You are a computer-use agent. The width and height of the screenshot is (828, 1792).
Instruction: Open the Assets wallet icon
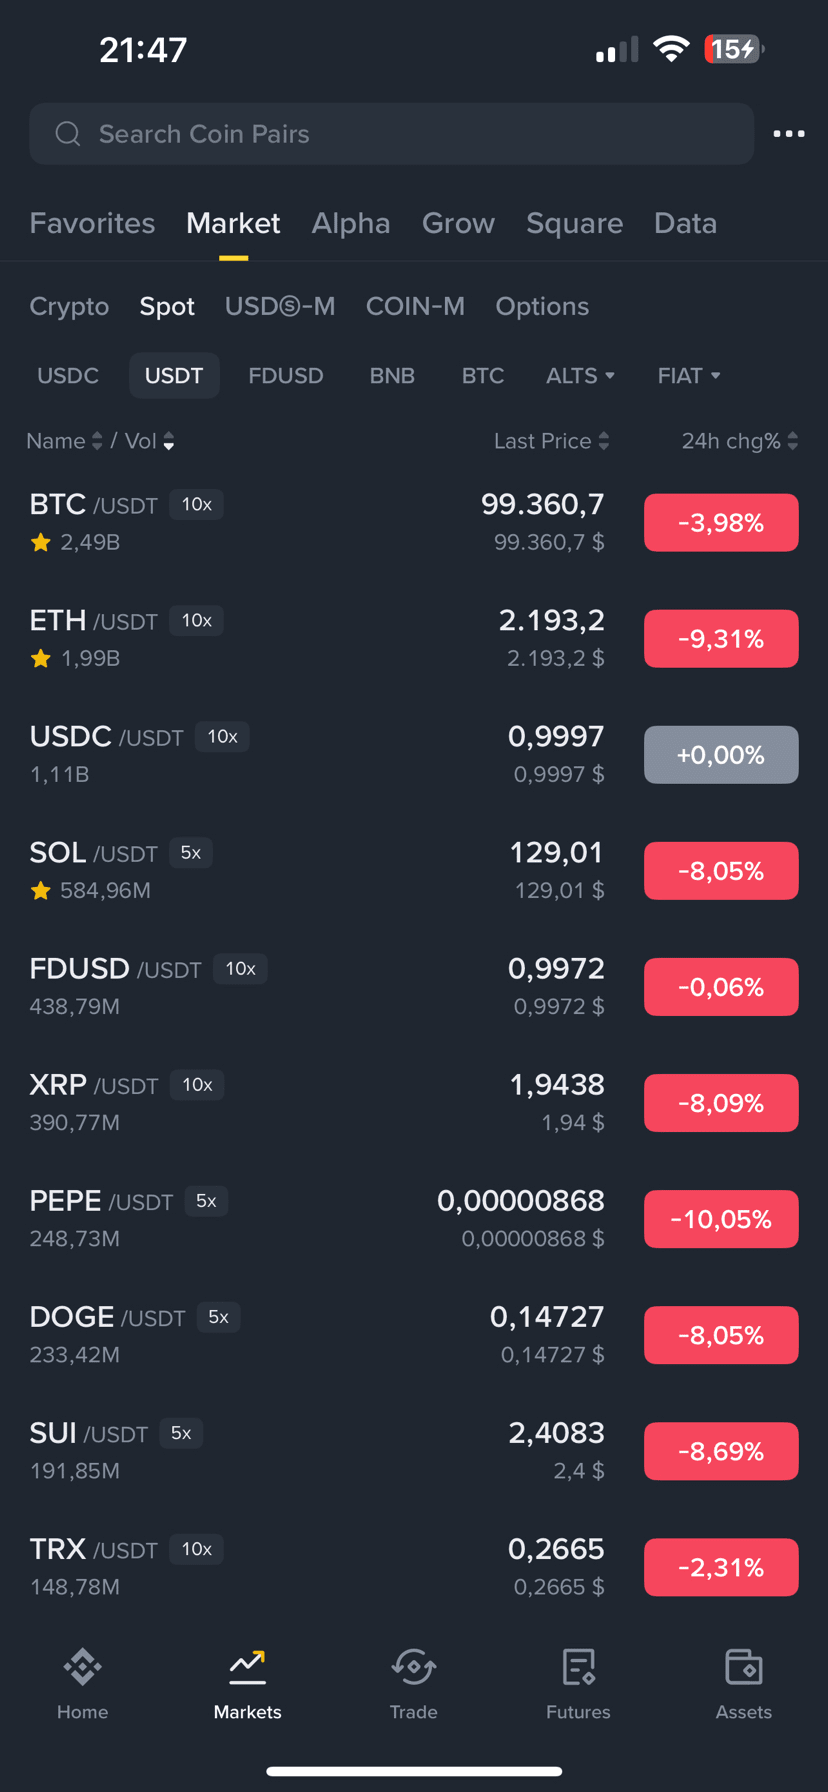click(x=743, y=1667)
